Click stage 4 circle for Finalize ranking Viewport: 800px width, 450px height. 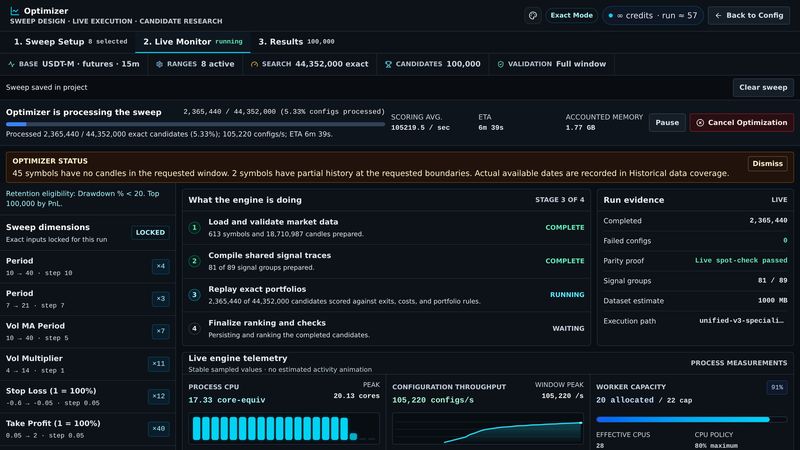(x=194, y=329)
